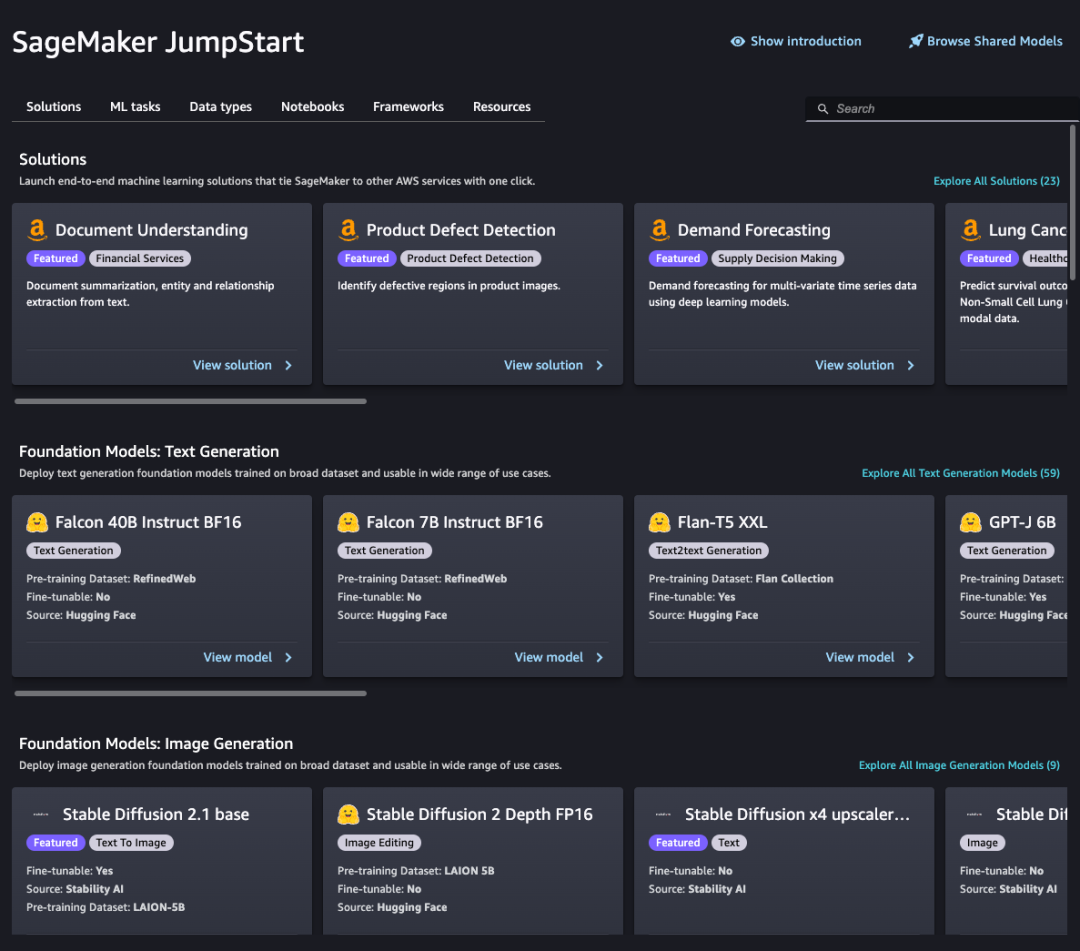The width and height of the screenshot is (1080, 951).
Task: View model for Flan-T5 XXL
Action: point(860,658)
